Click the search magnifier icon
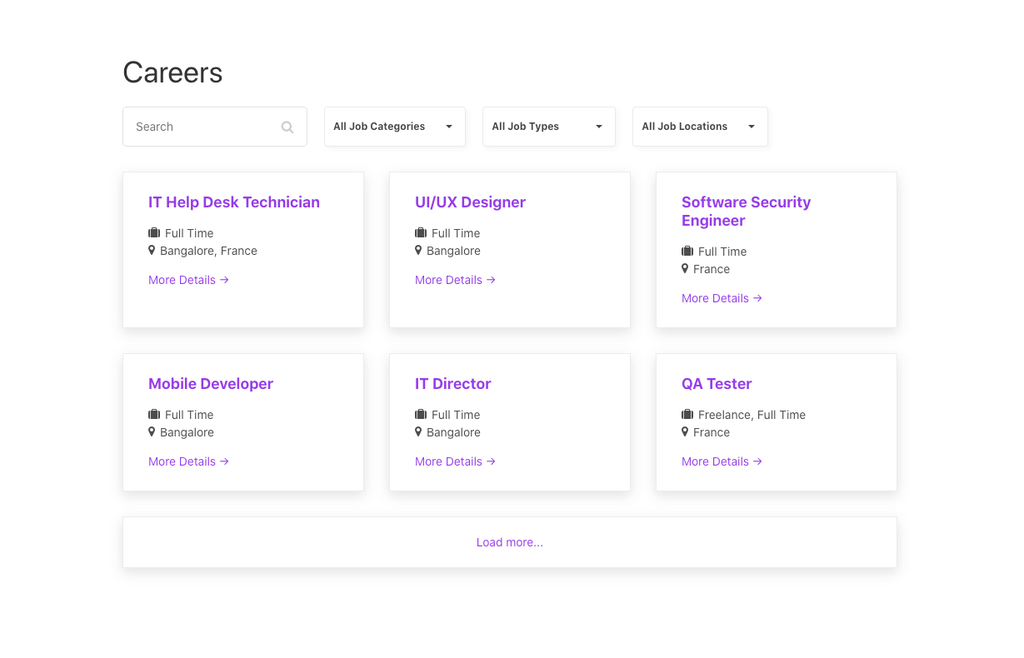The width and height of the screenshot is (1024, 658). 287,127
